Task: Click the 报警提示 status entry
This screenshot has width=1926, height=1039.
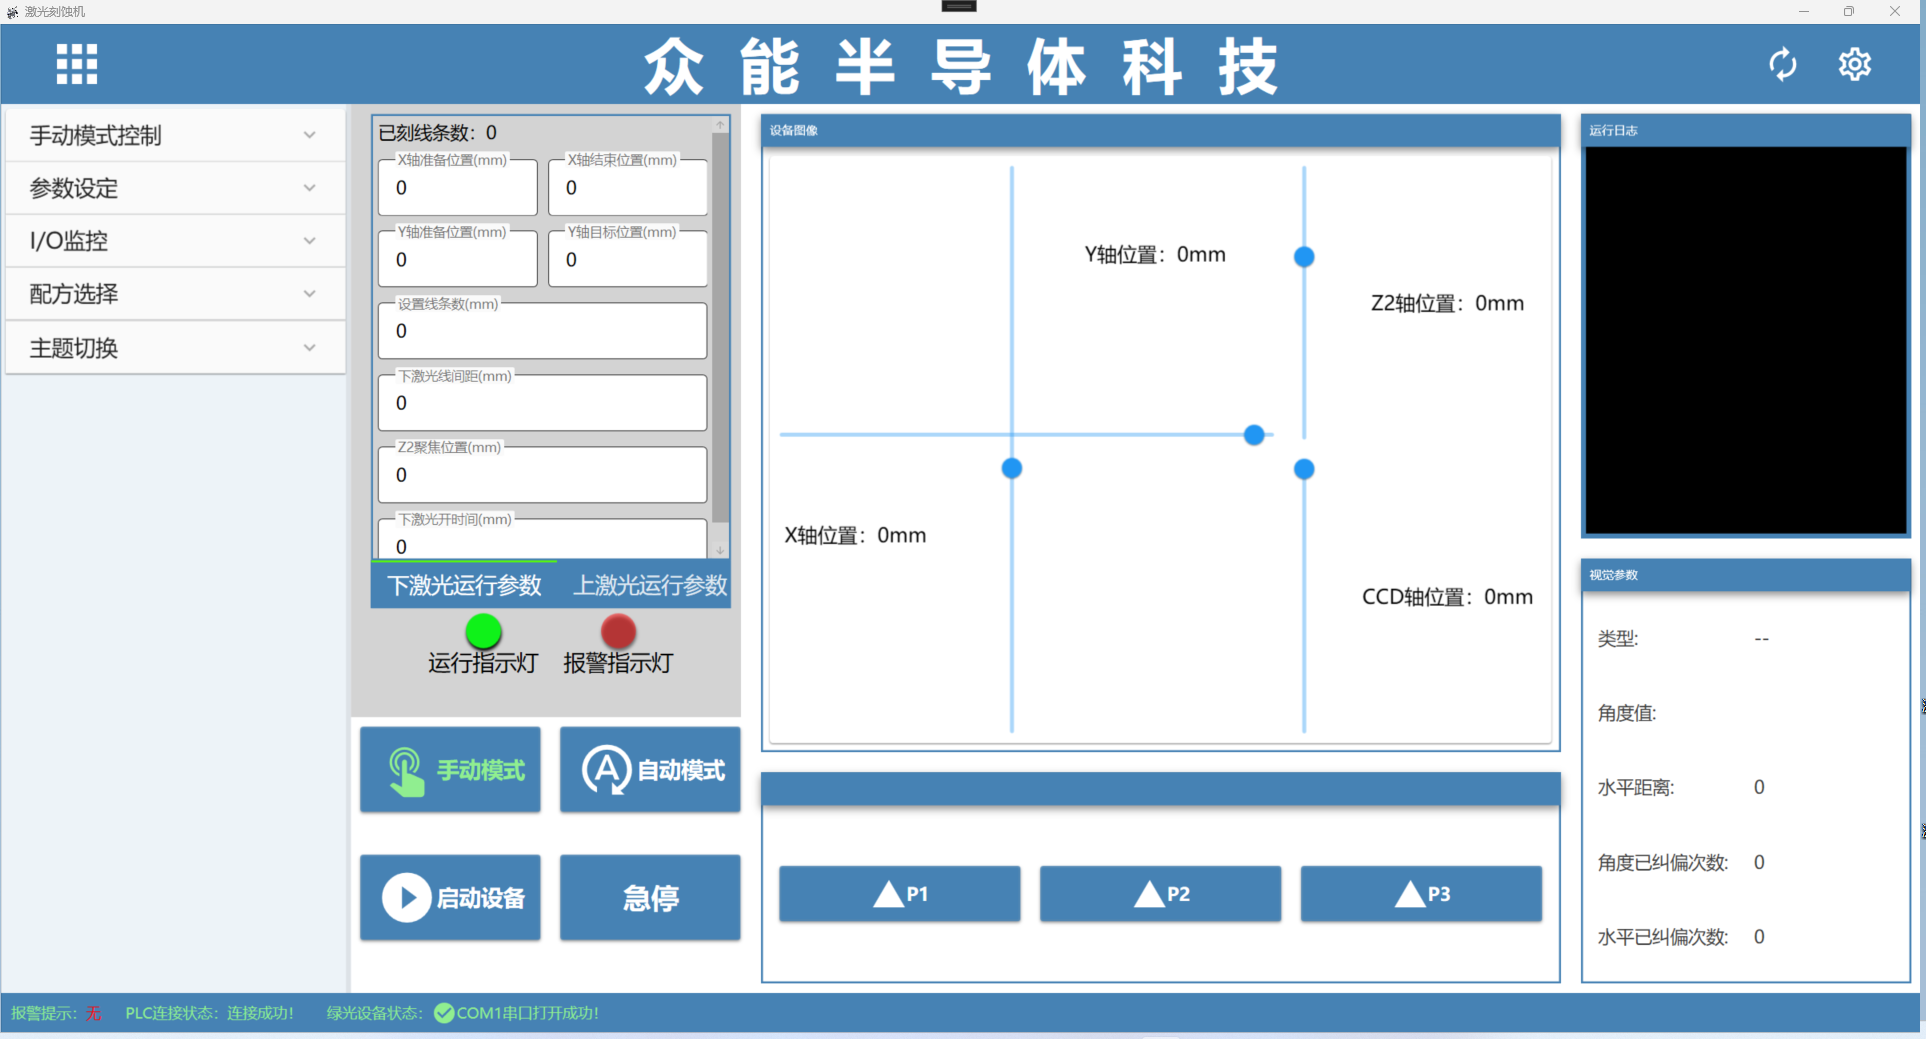Action: (56, 1013)
